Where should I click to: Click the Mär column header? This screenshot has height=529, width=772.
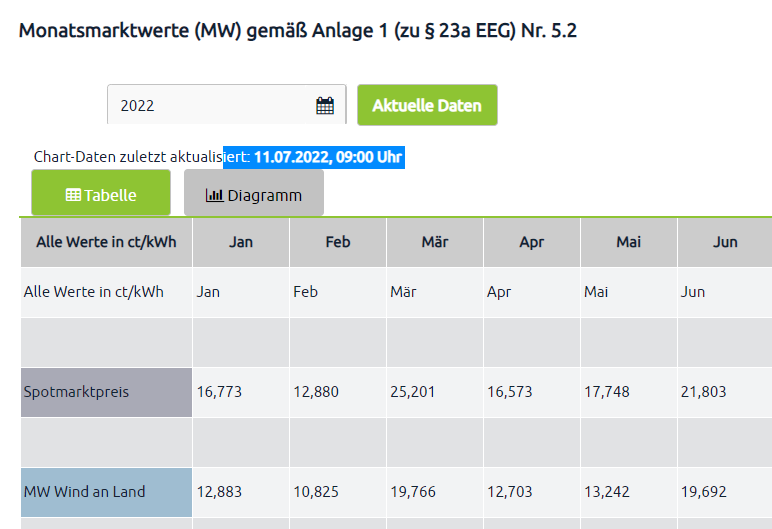pos(435,242)
